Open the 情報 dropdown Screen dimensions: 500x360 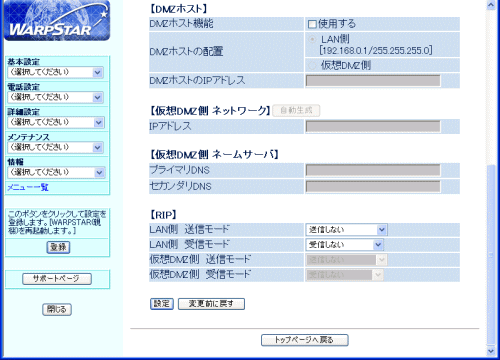(x=56, y=172)
